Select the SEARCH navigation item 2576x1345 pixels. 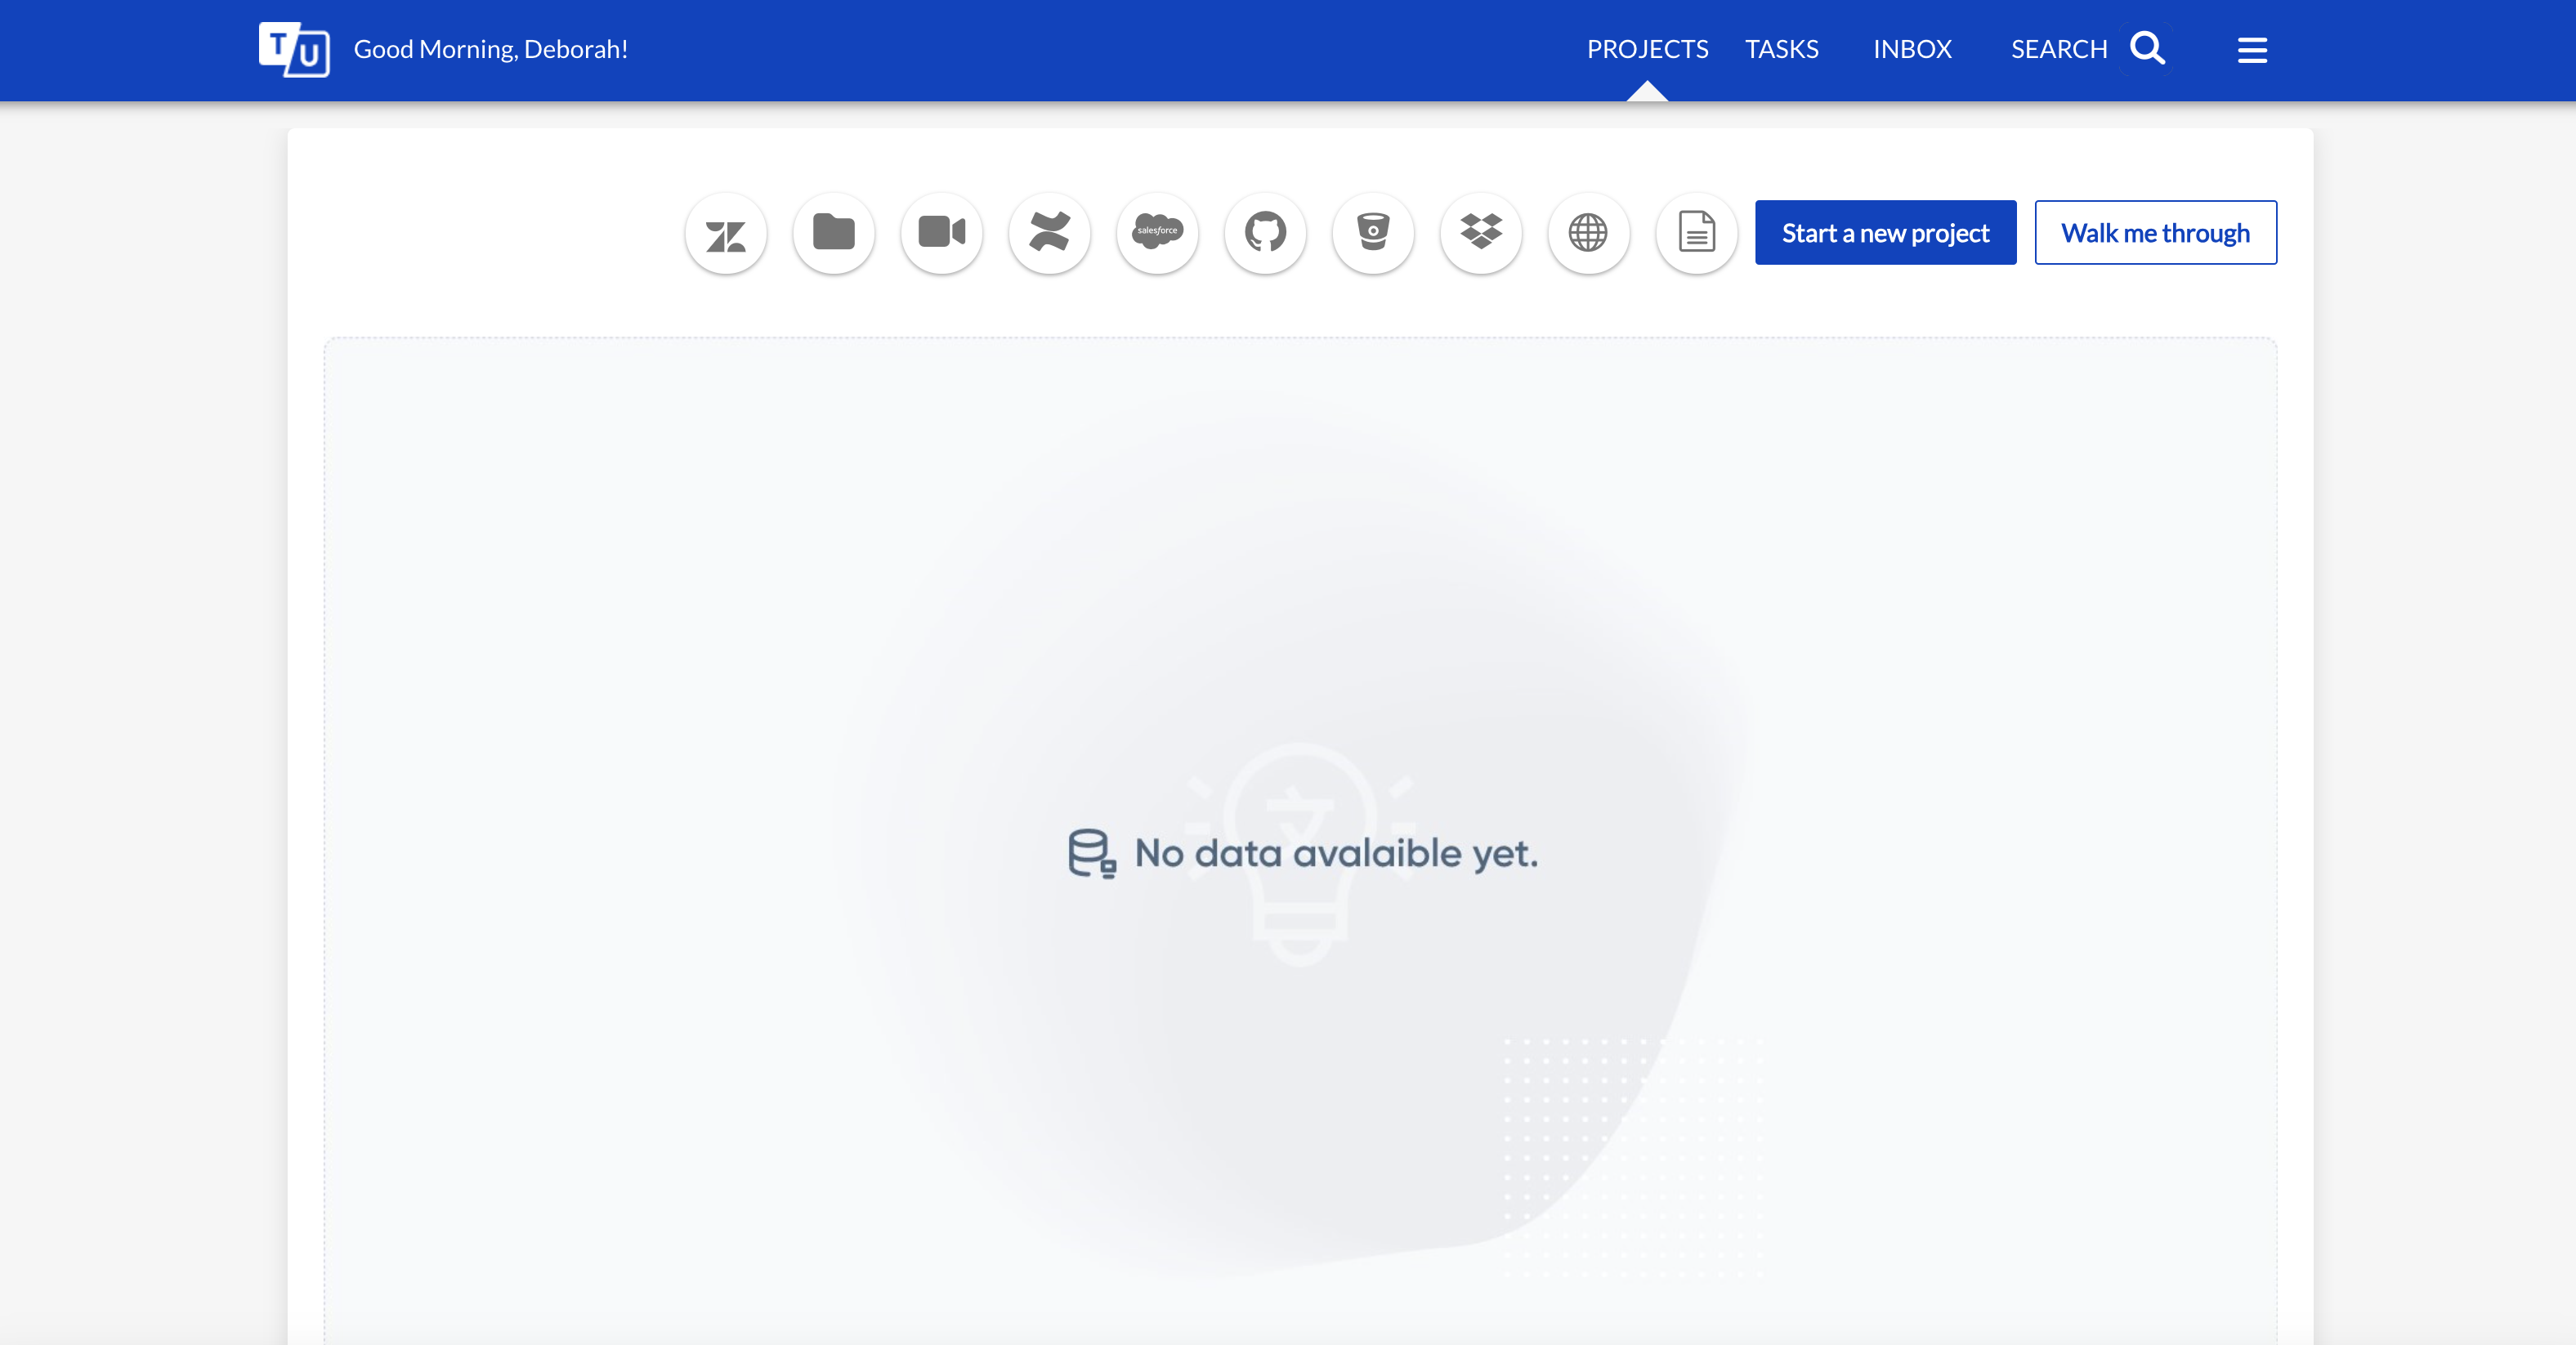coord(2058,47)
